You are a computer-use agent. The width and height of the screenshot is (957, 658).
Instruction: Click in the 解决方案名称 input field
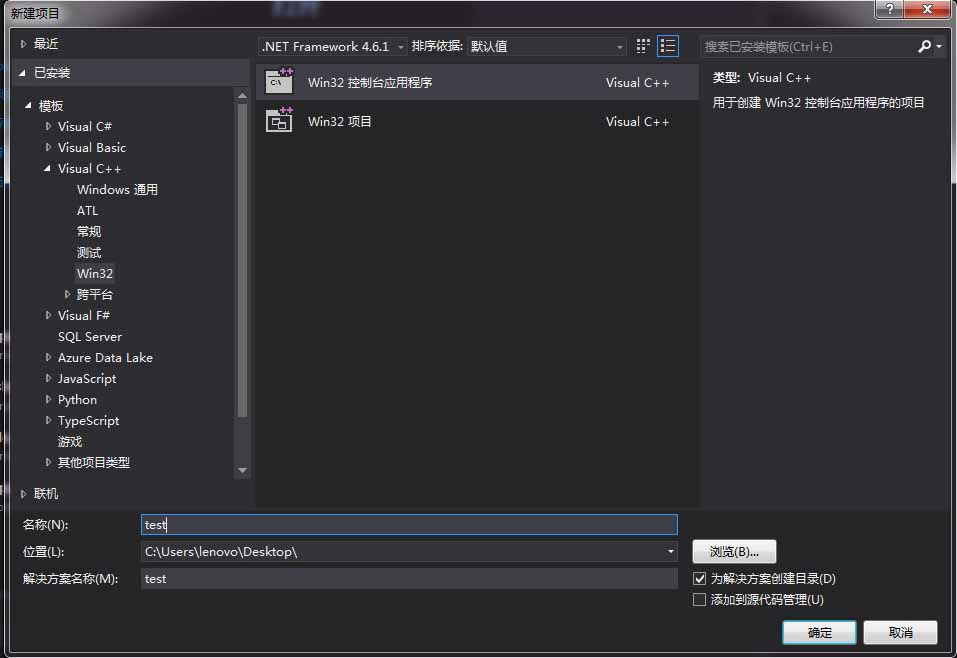[x=409, y=579]
